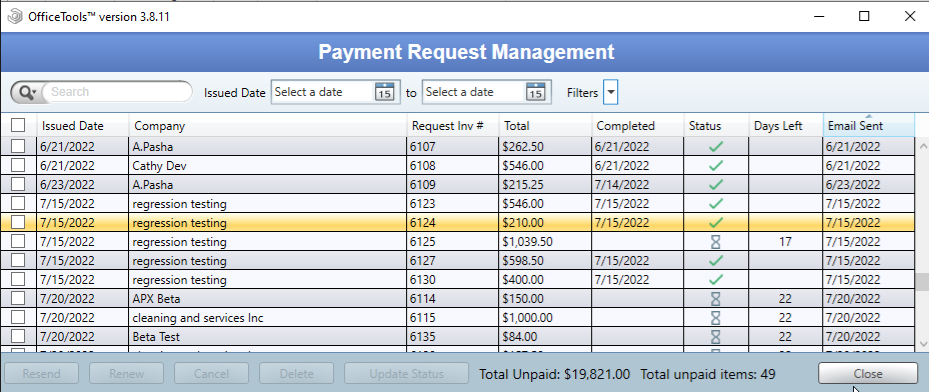Screen dimensions: 929x392
Task: Click the disabled Resend button
Action: (41, 374)
